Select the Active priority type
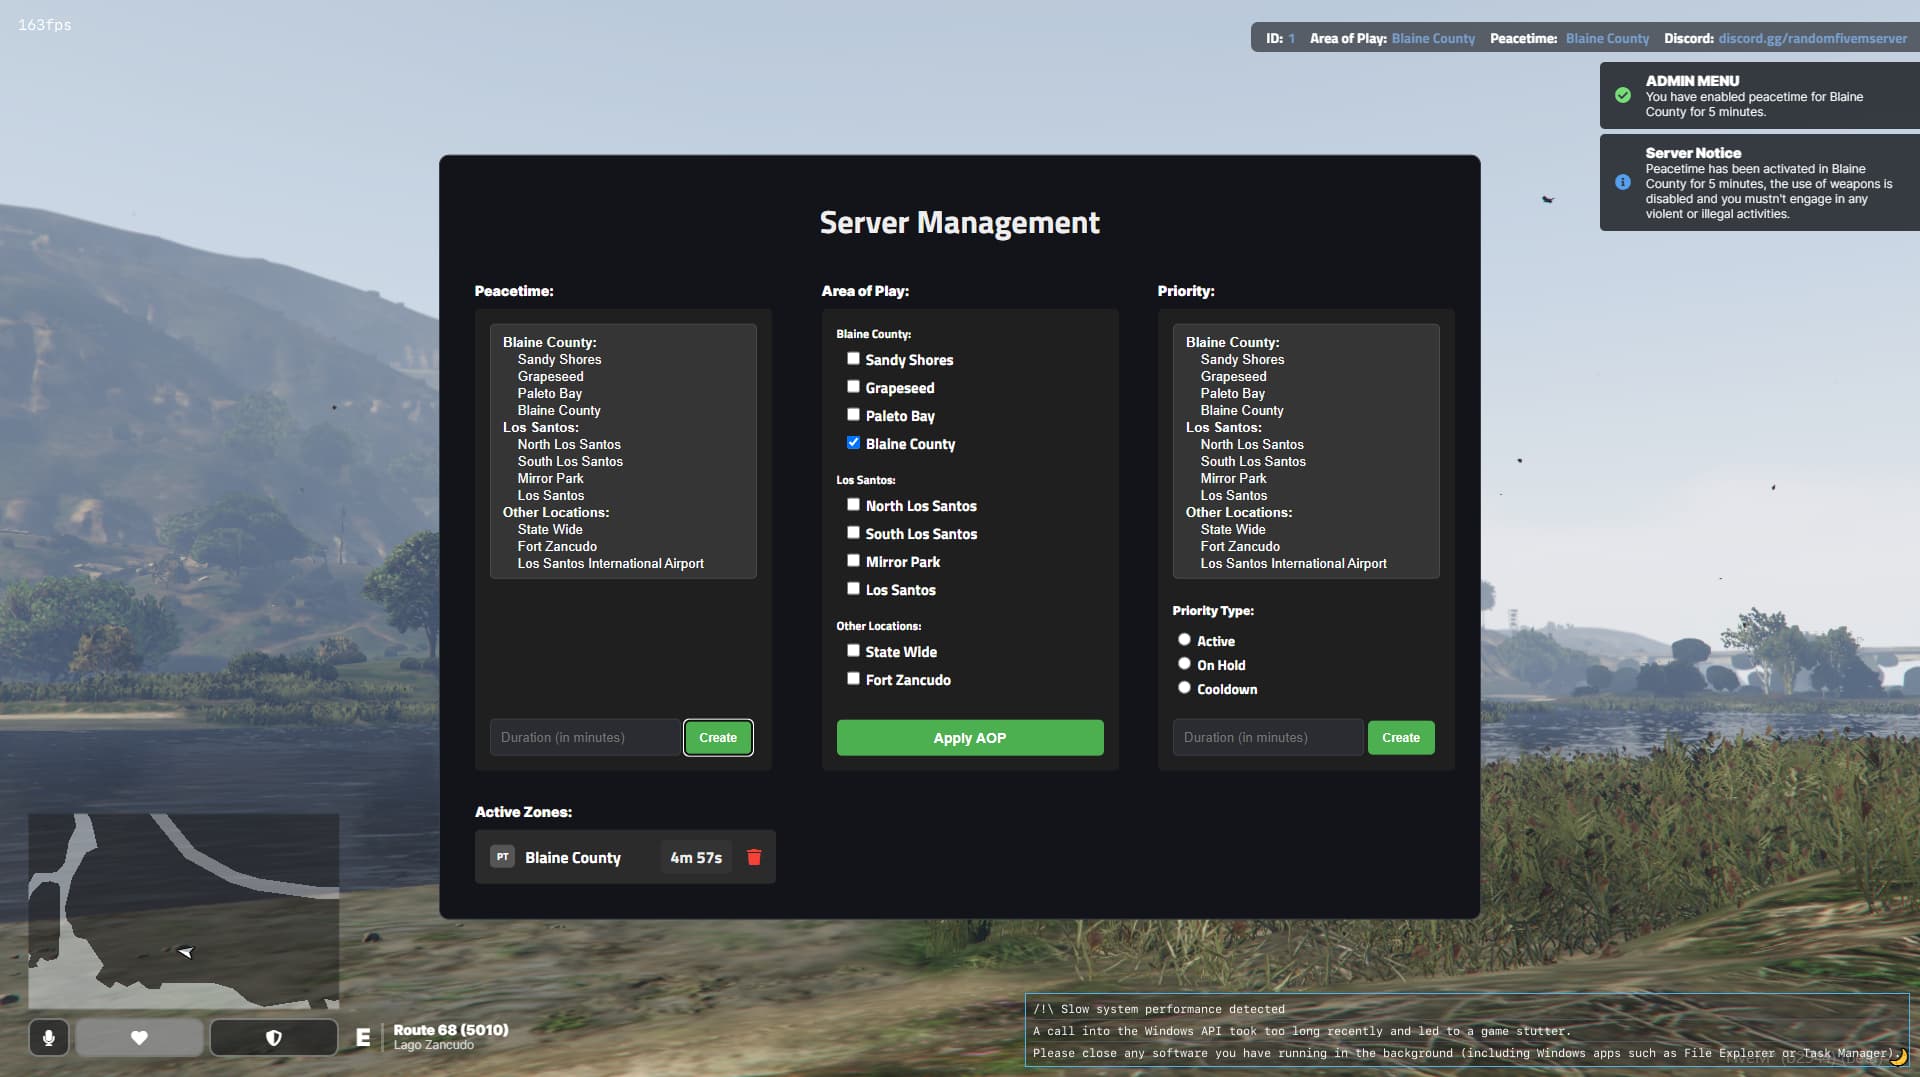 pyautogui.click(x=1184, y=640)
